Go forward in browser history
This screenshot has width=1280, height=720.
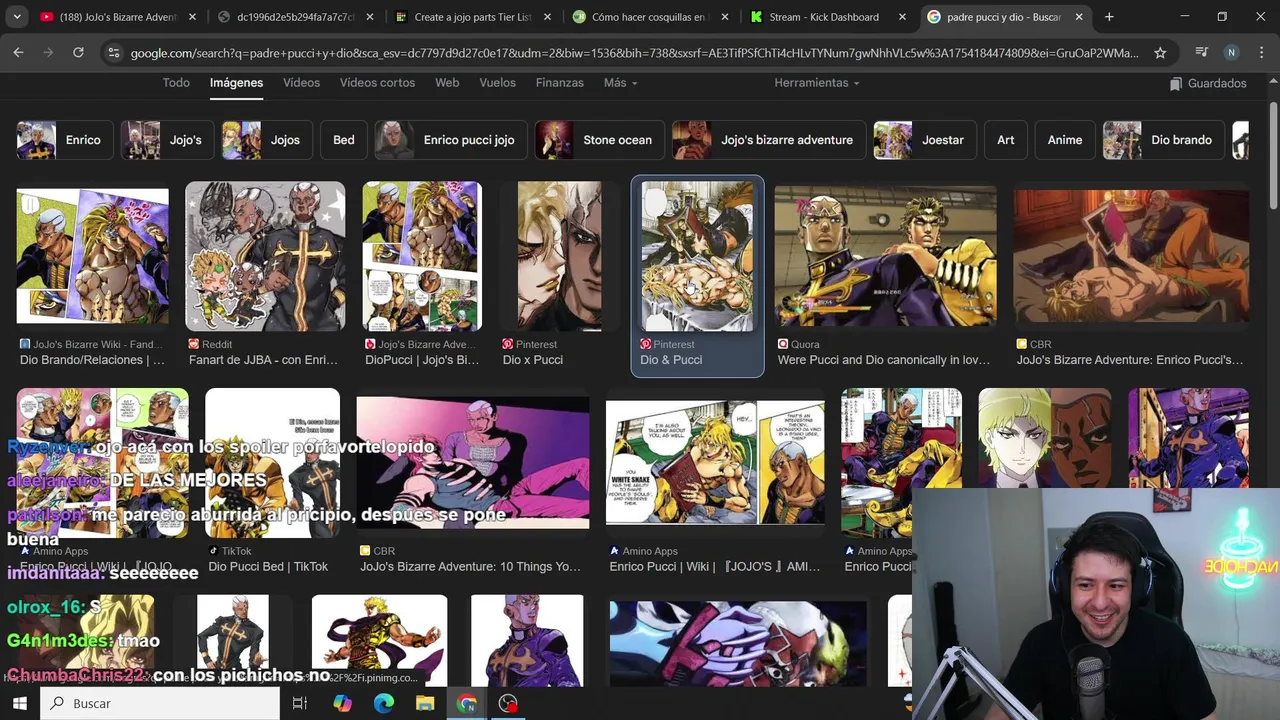pos(48,53)
